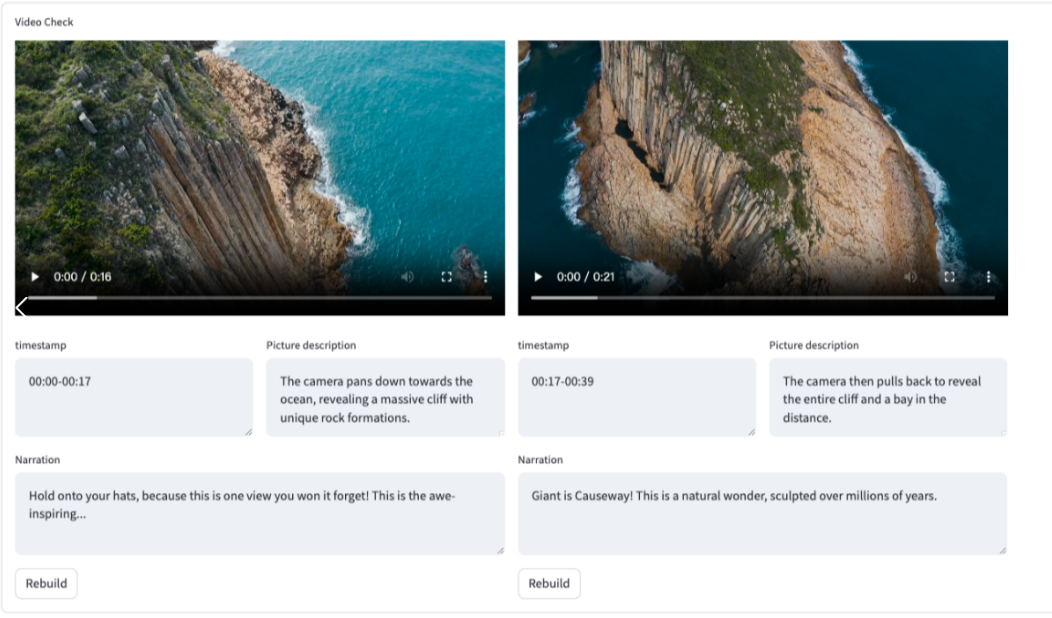This screenshot has height=618, width=1052.
Task: Click the left video time 0:00 / 0:16
Action: pos(83,276)
